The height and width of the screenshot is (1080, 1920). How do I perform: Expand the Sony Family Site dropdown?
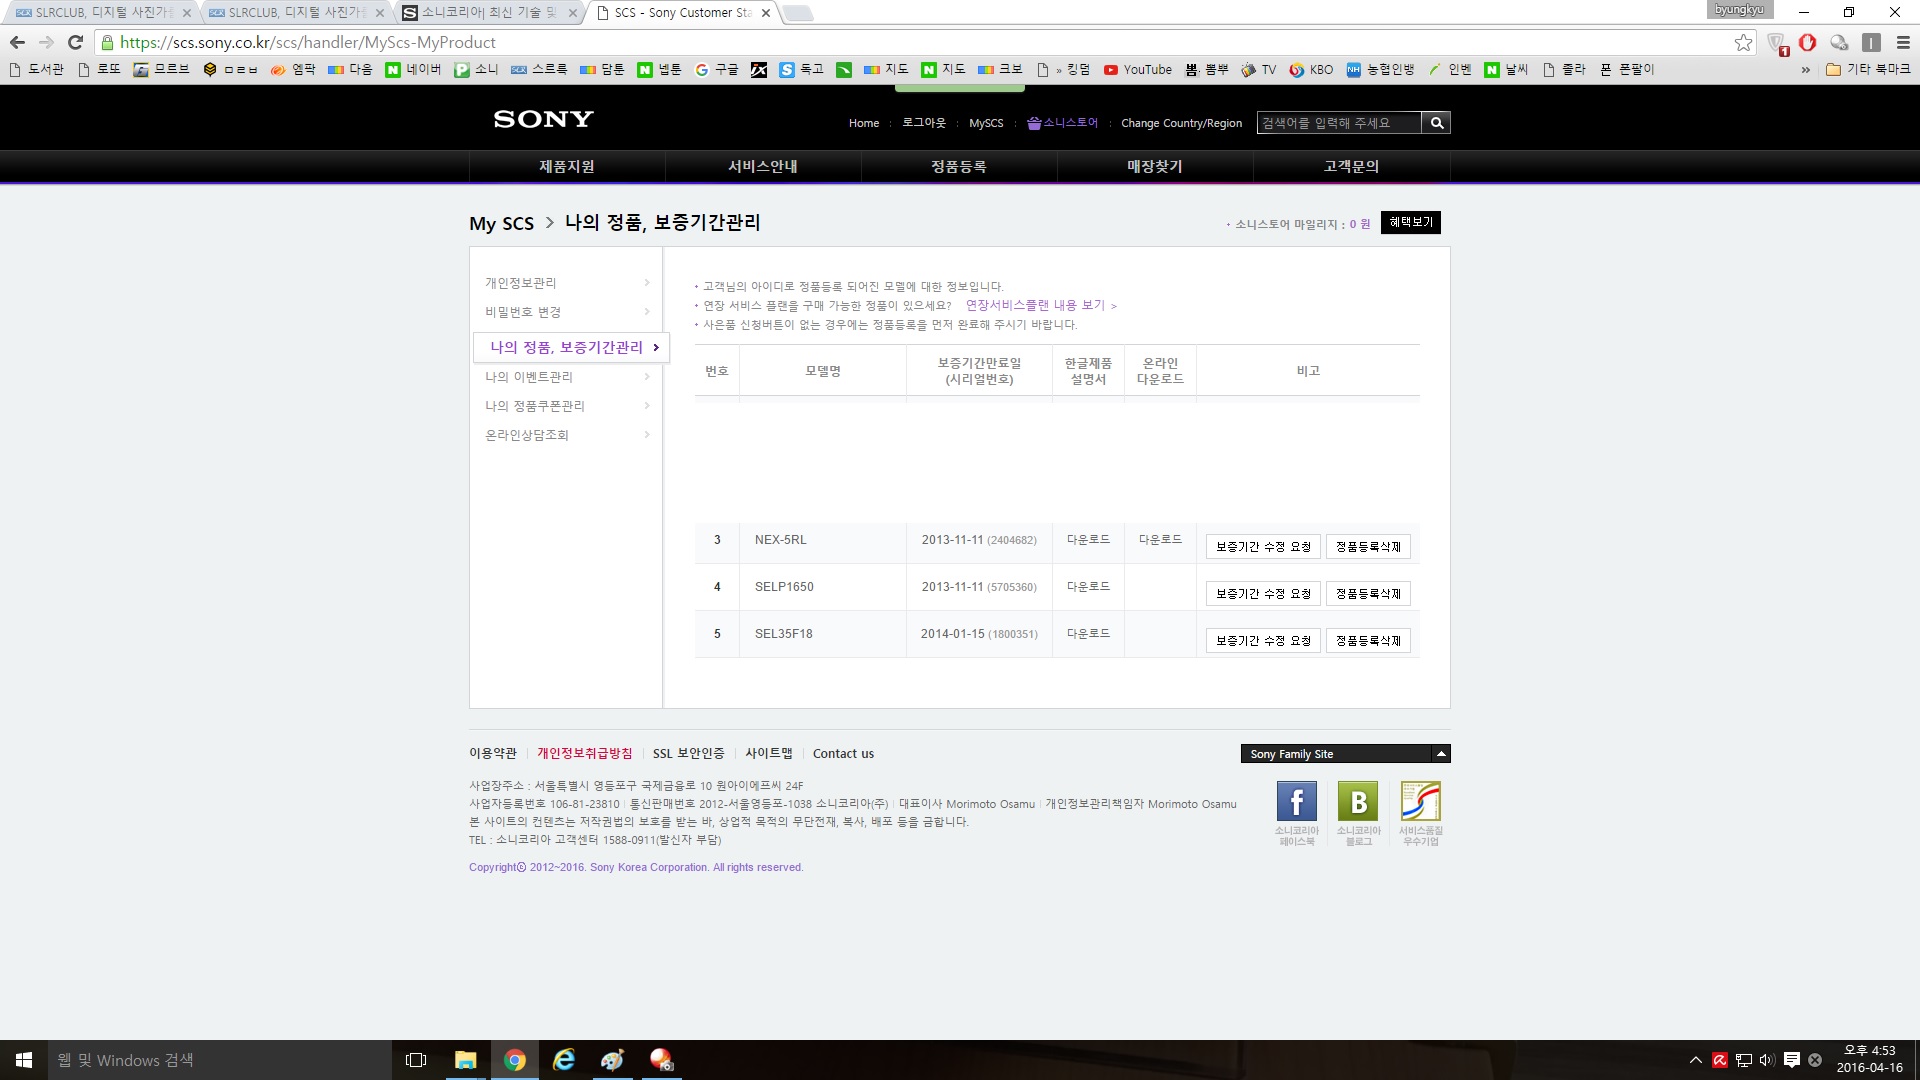(1440, 754)
